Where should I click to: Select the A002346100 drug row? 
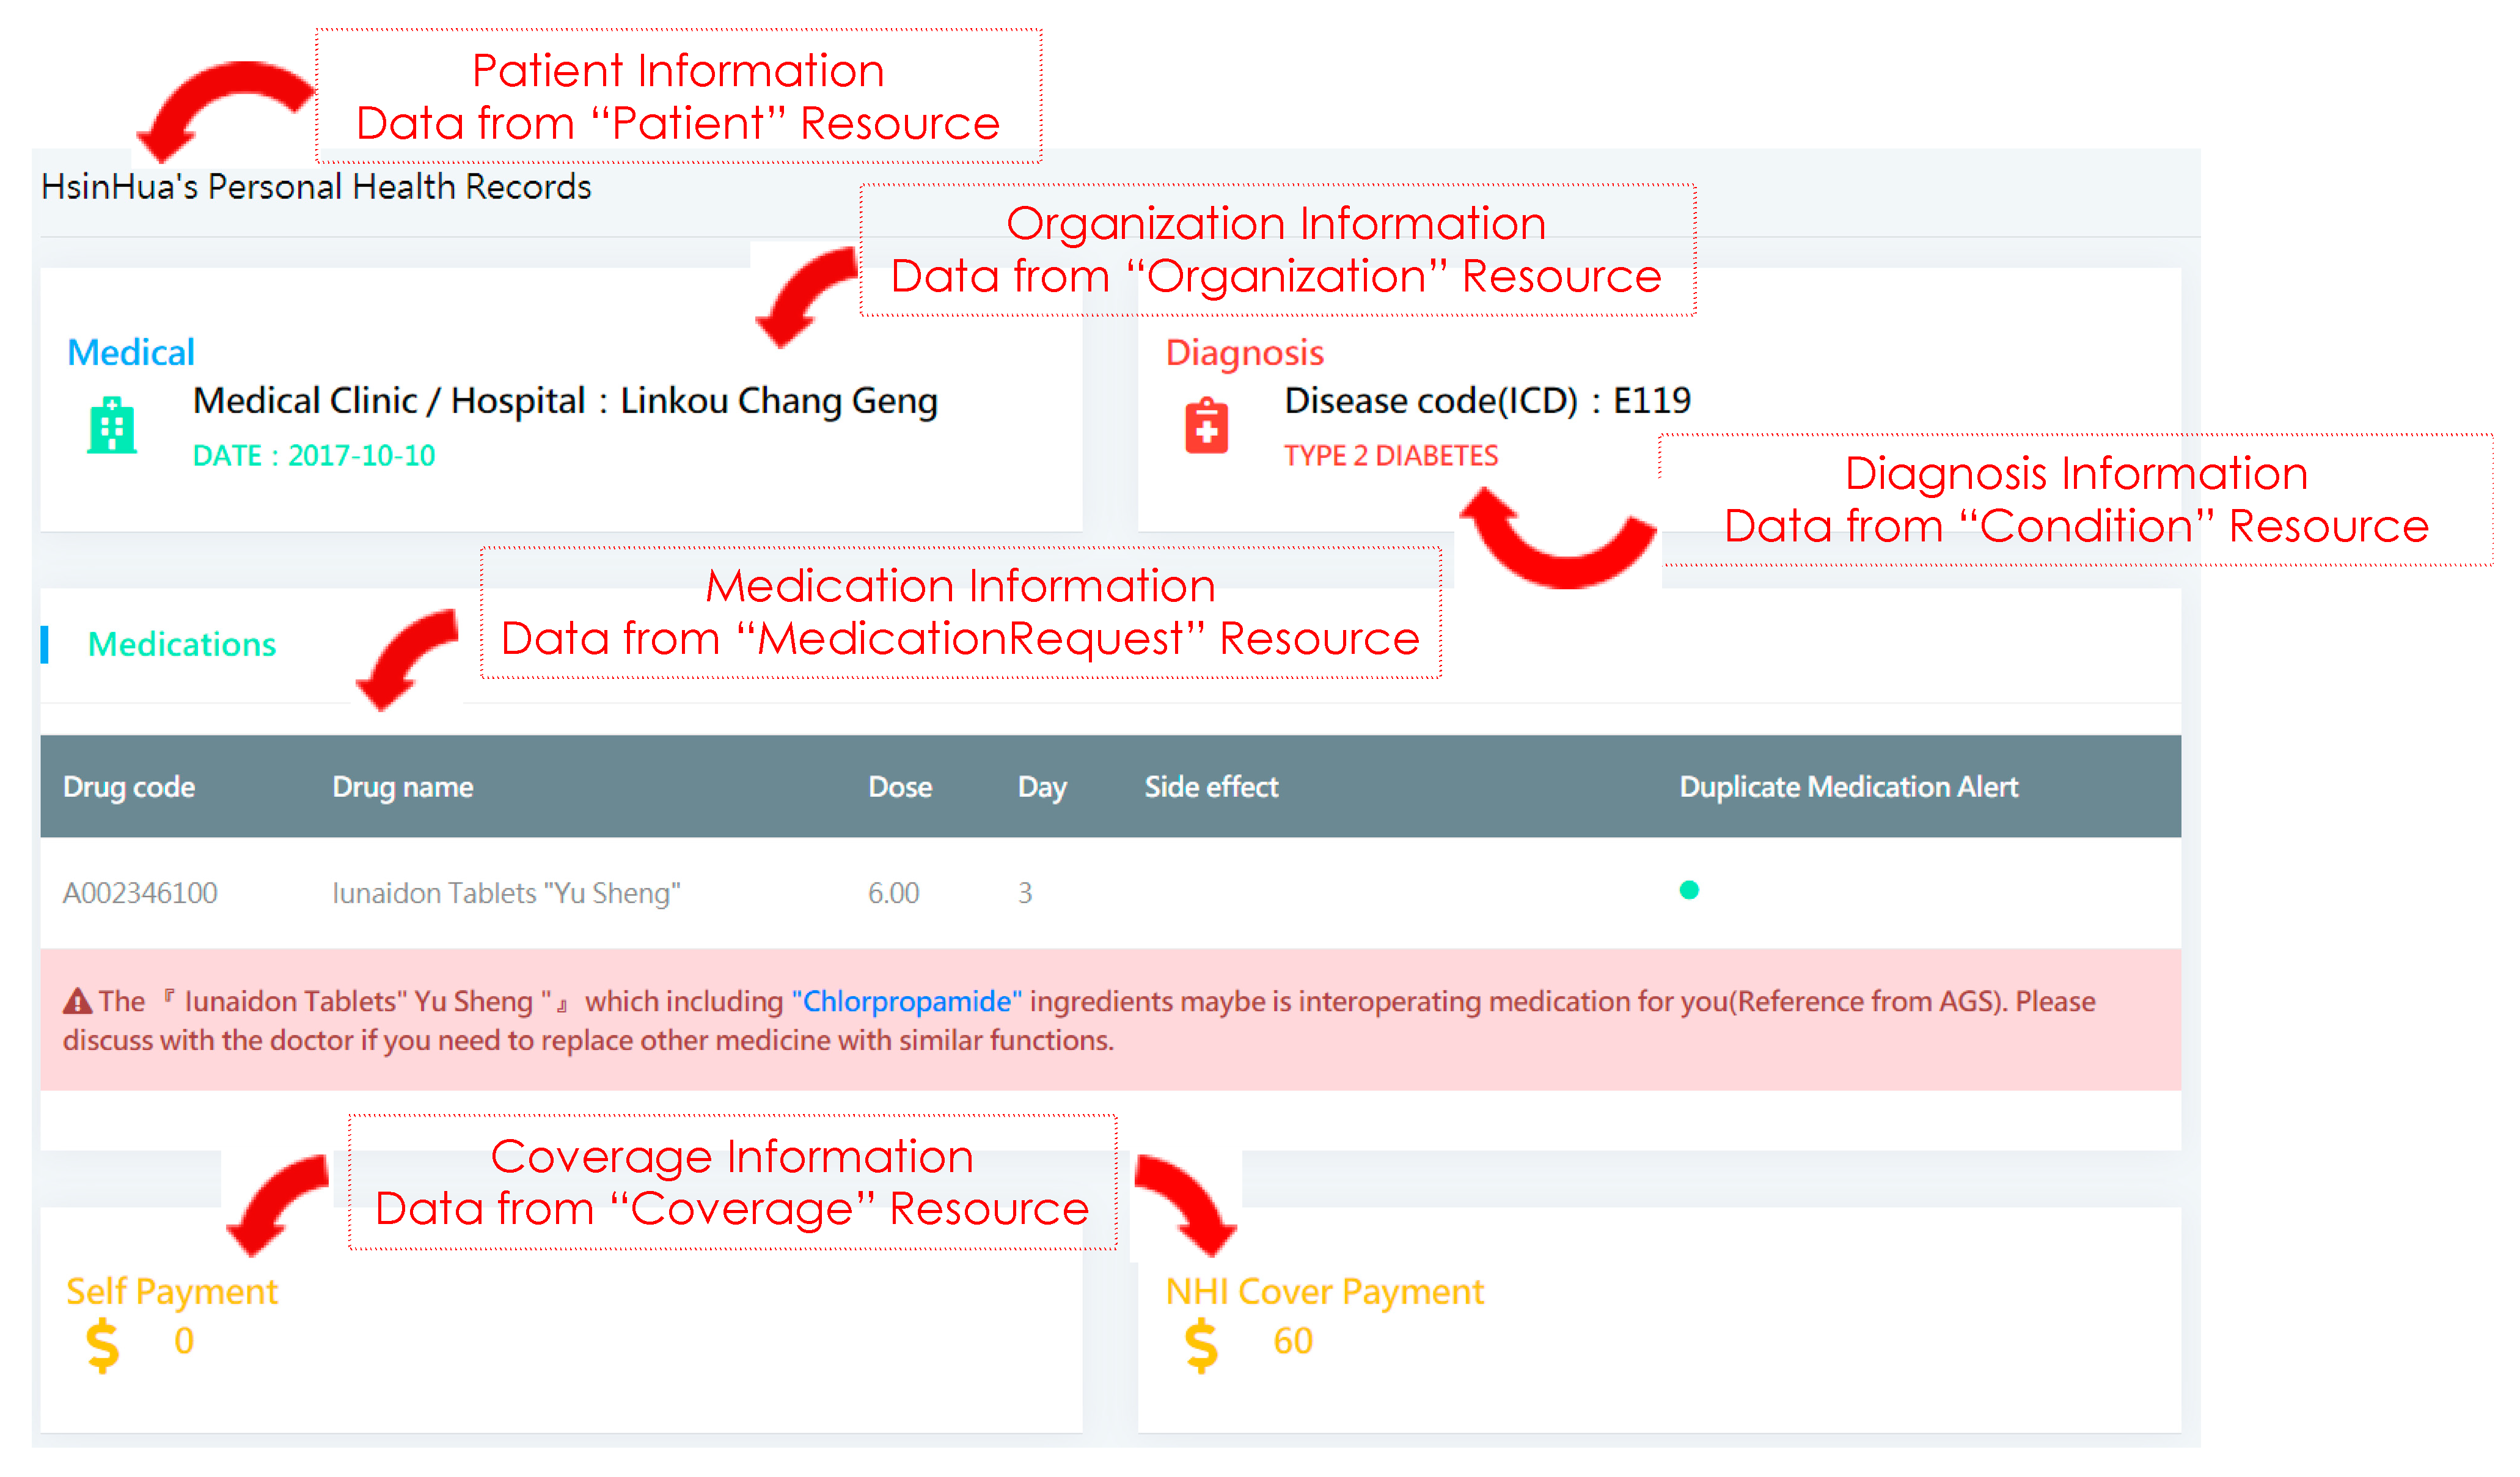click(140, 893)
